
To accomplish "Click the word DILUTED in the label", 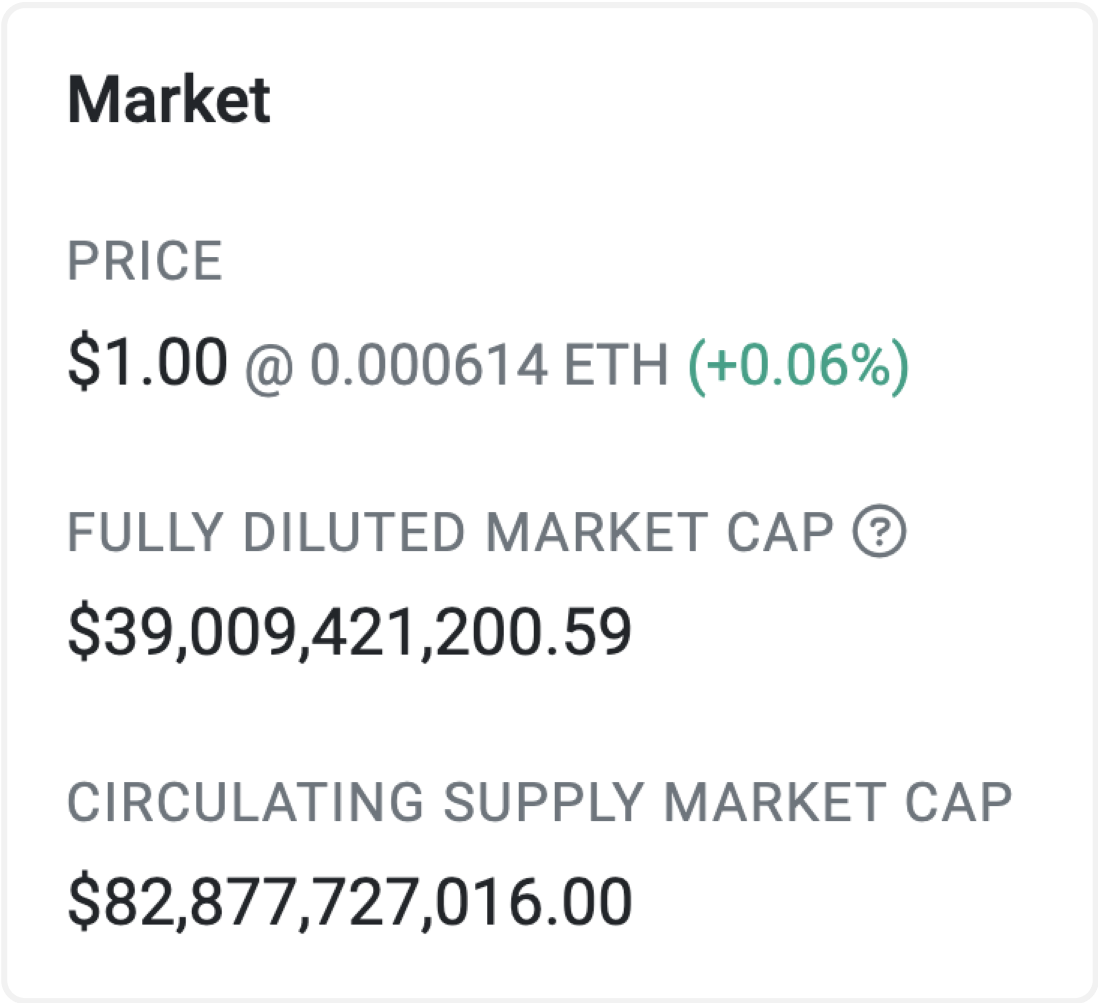I will tap(354, 532).
